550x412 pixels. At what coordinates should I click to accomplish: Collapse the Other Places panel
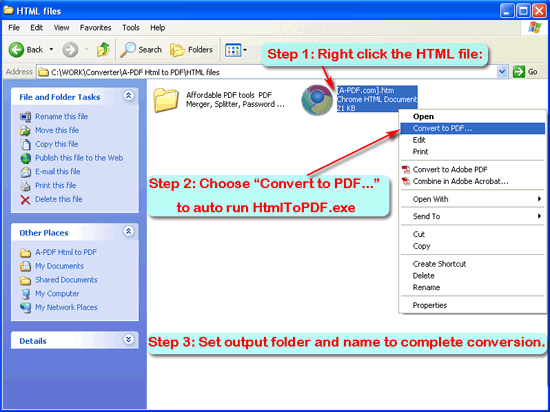pos(129,231)
